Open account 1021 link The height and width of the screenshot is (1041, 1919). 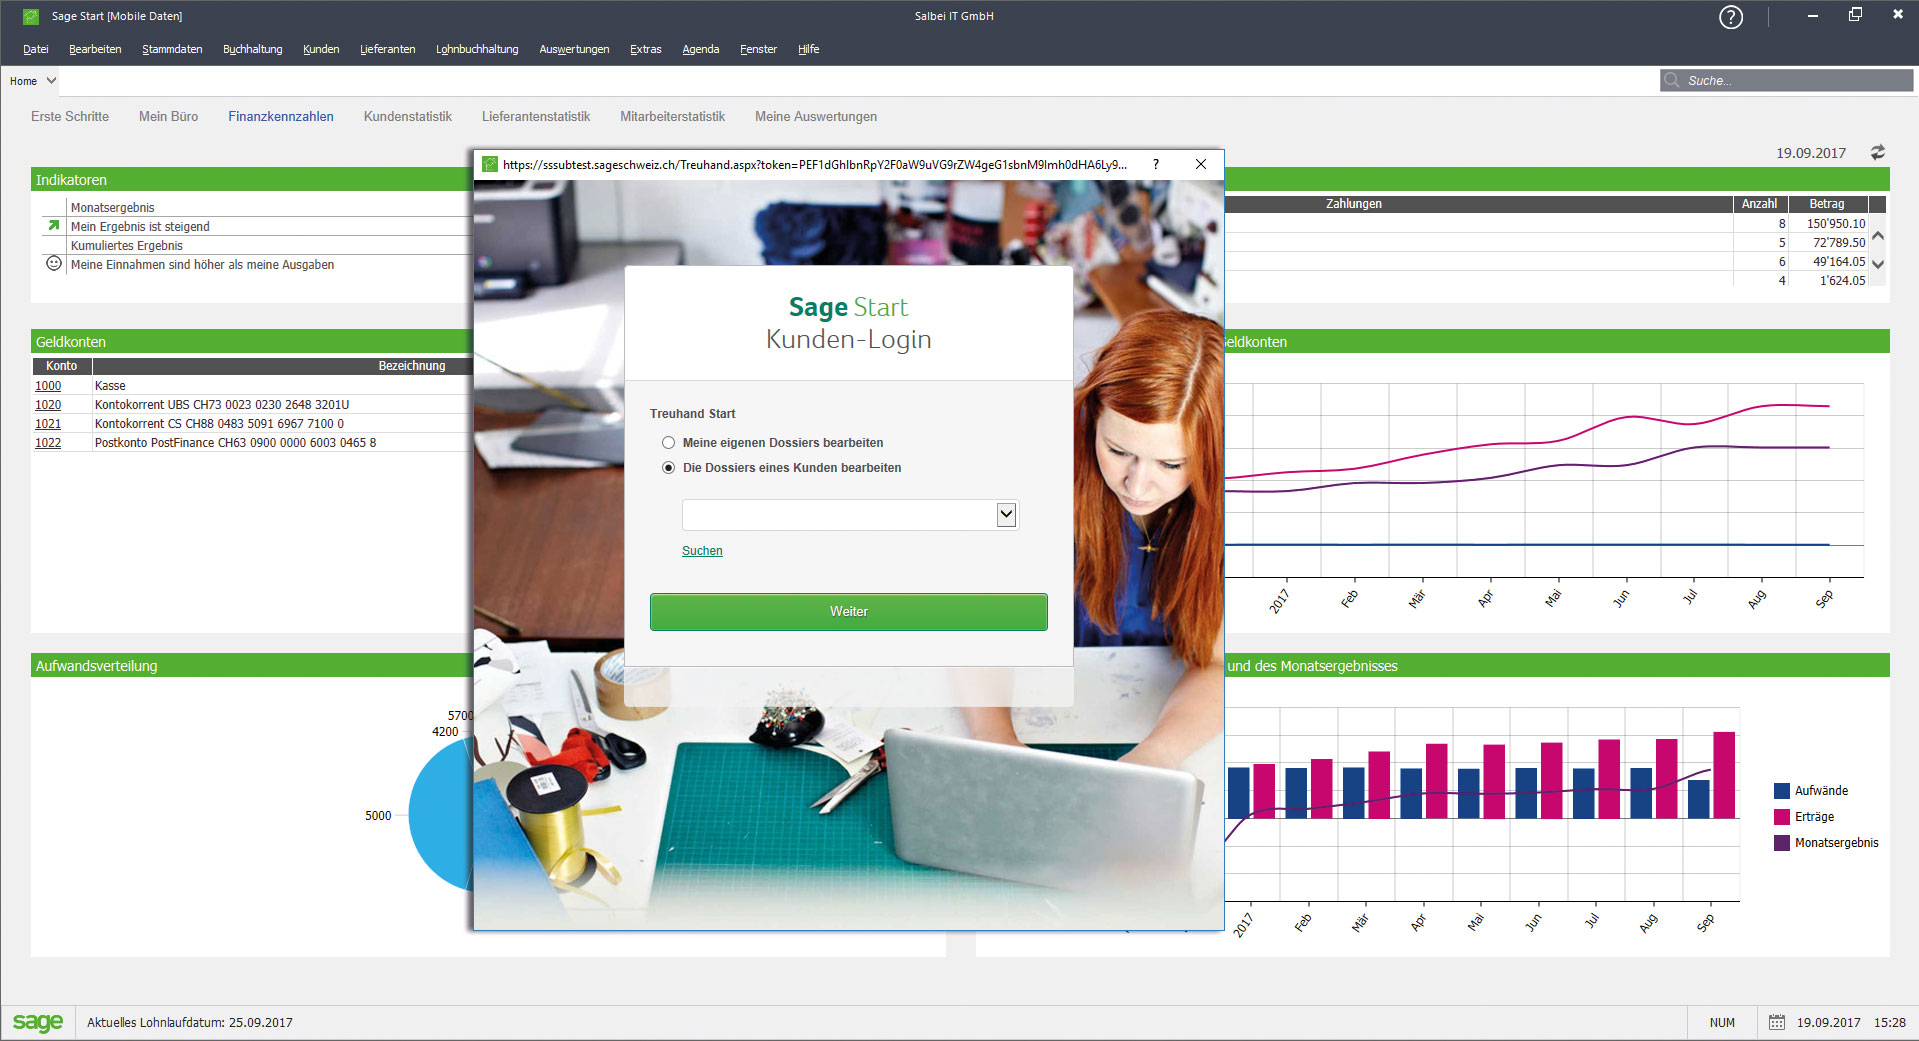coord(48,424)
